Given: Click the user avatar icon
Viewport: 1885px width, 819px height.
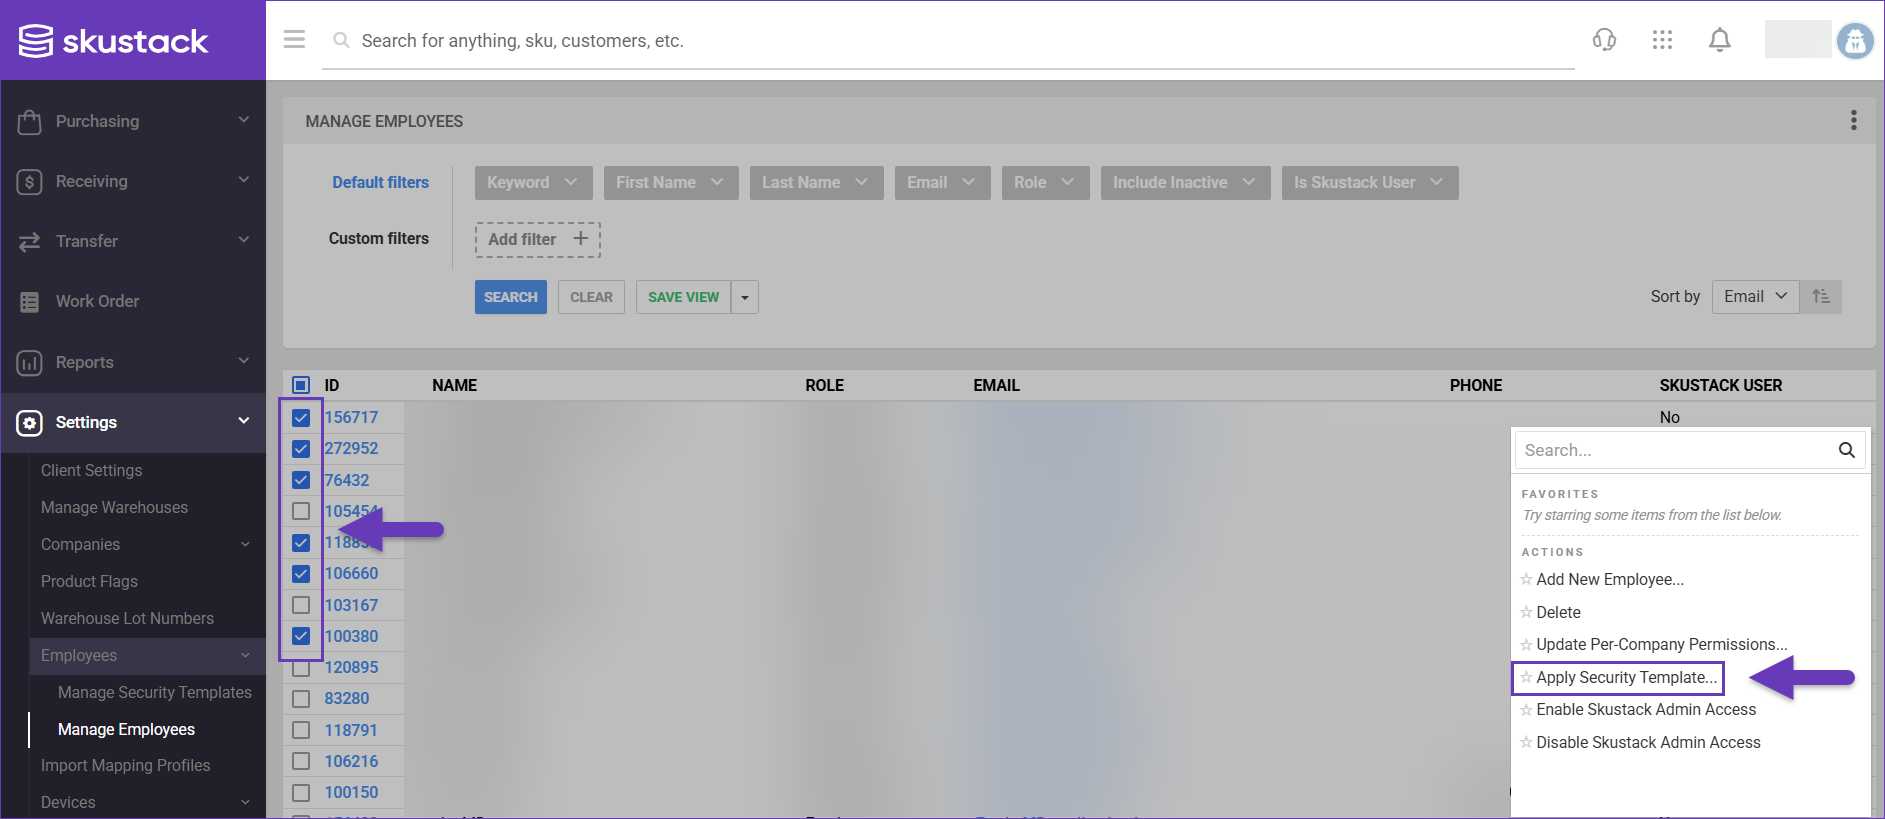Looking at the screenshot, I should pos(1854,41).
